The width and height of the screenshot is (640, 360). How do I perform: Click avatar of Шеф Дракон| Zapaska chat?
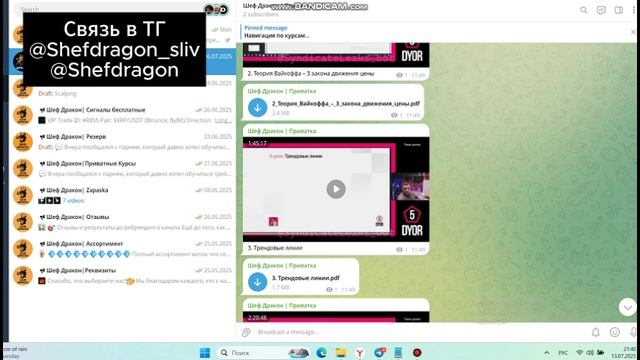[23, 195]
